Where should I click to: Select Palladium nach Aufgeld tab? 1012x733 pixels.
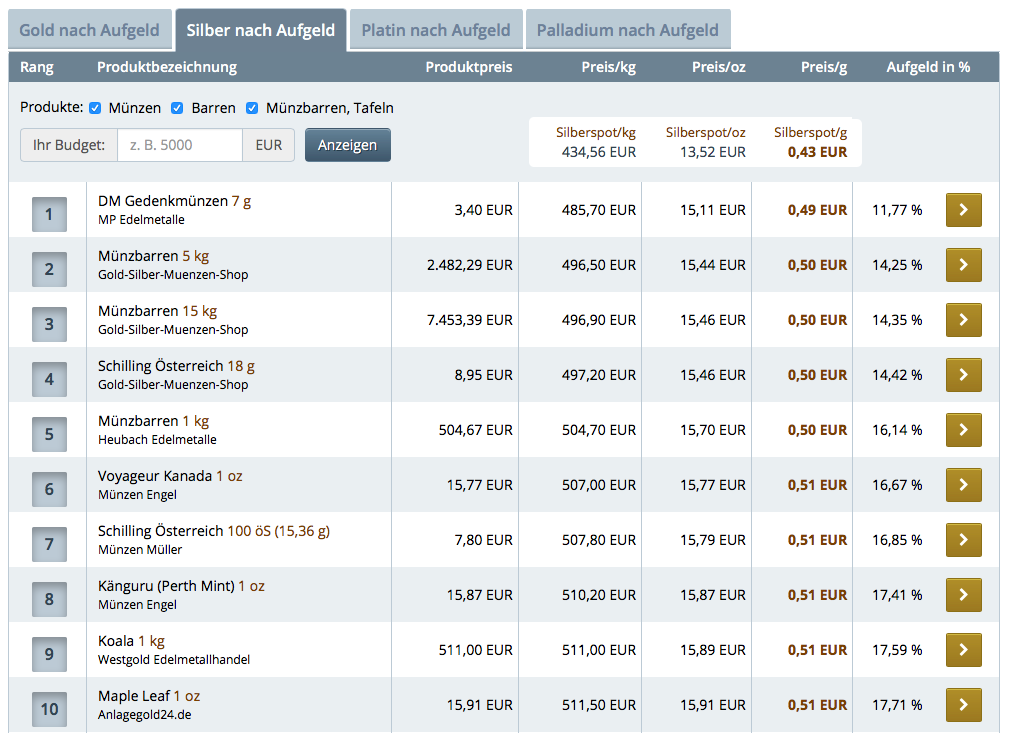pos(628,30)
